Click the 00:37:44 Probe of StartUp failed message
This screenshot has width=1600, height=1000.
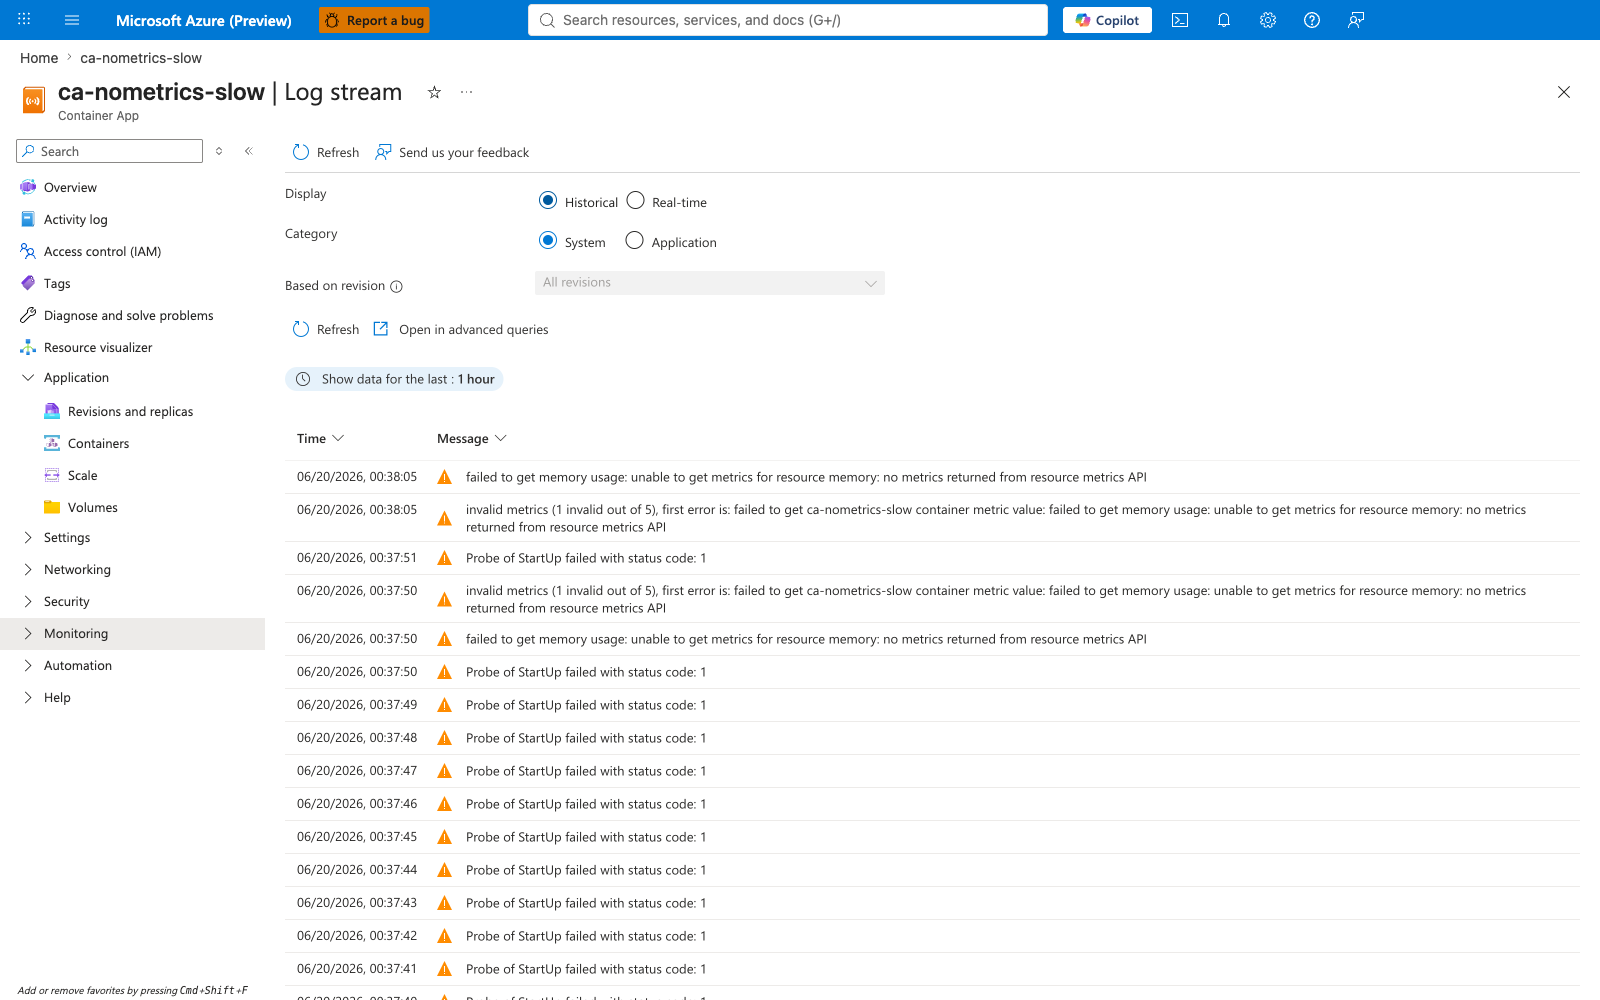pyautogui.click(x=586, y=870)
